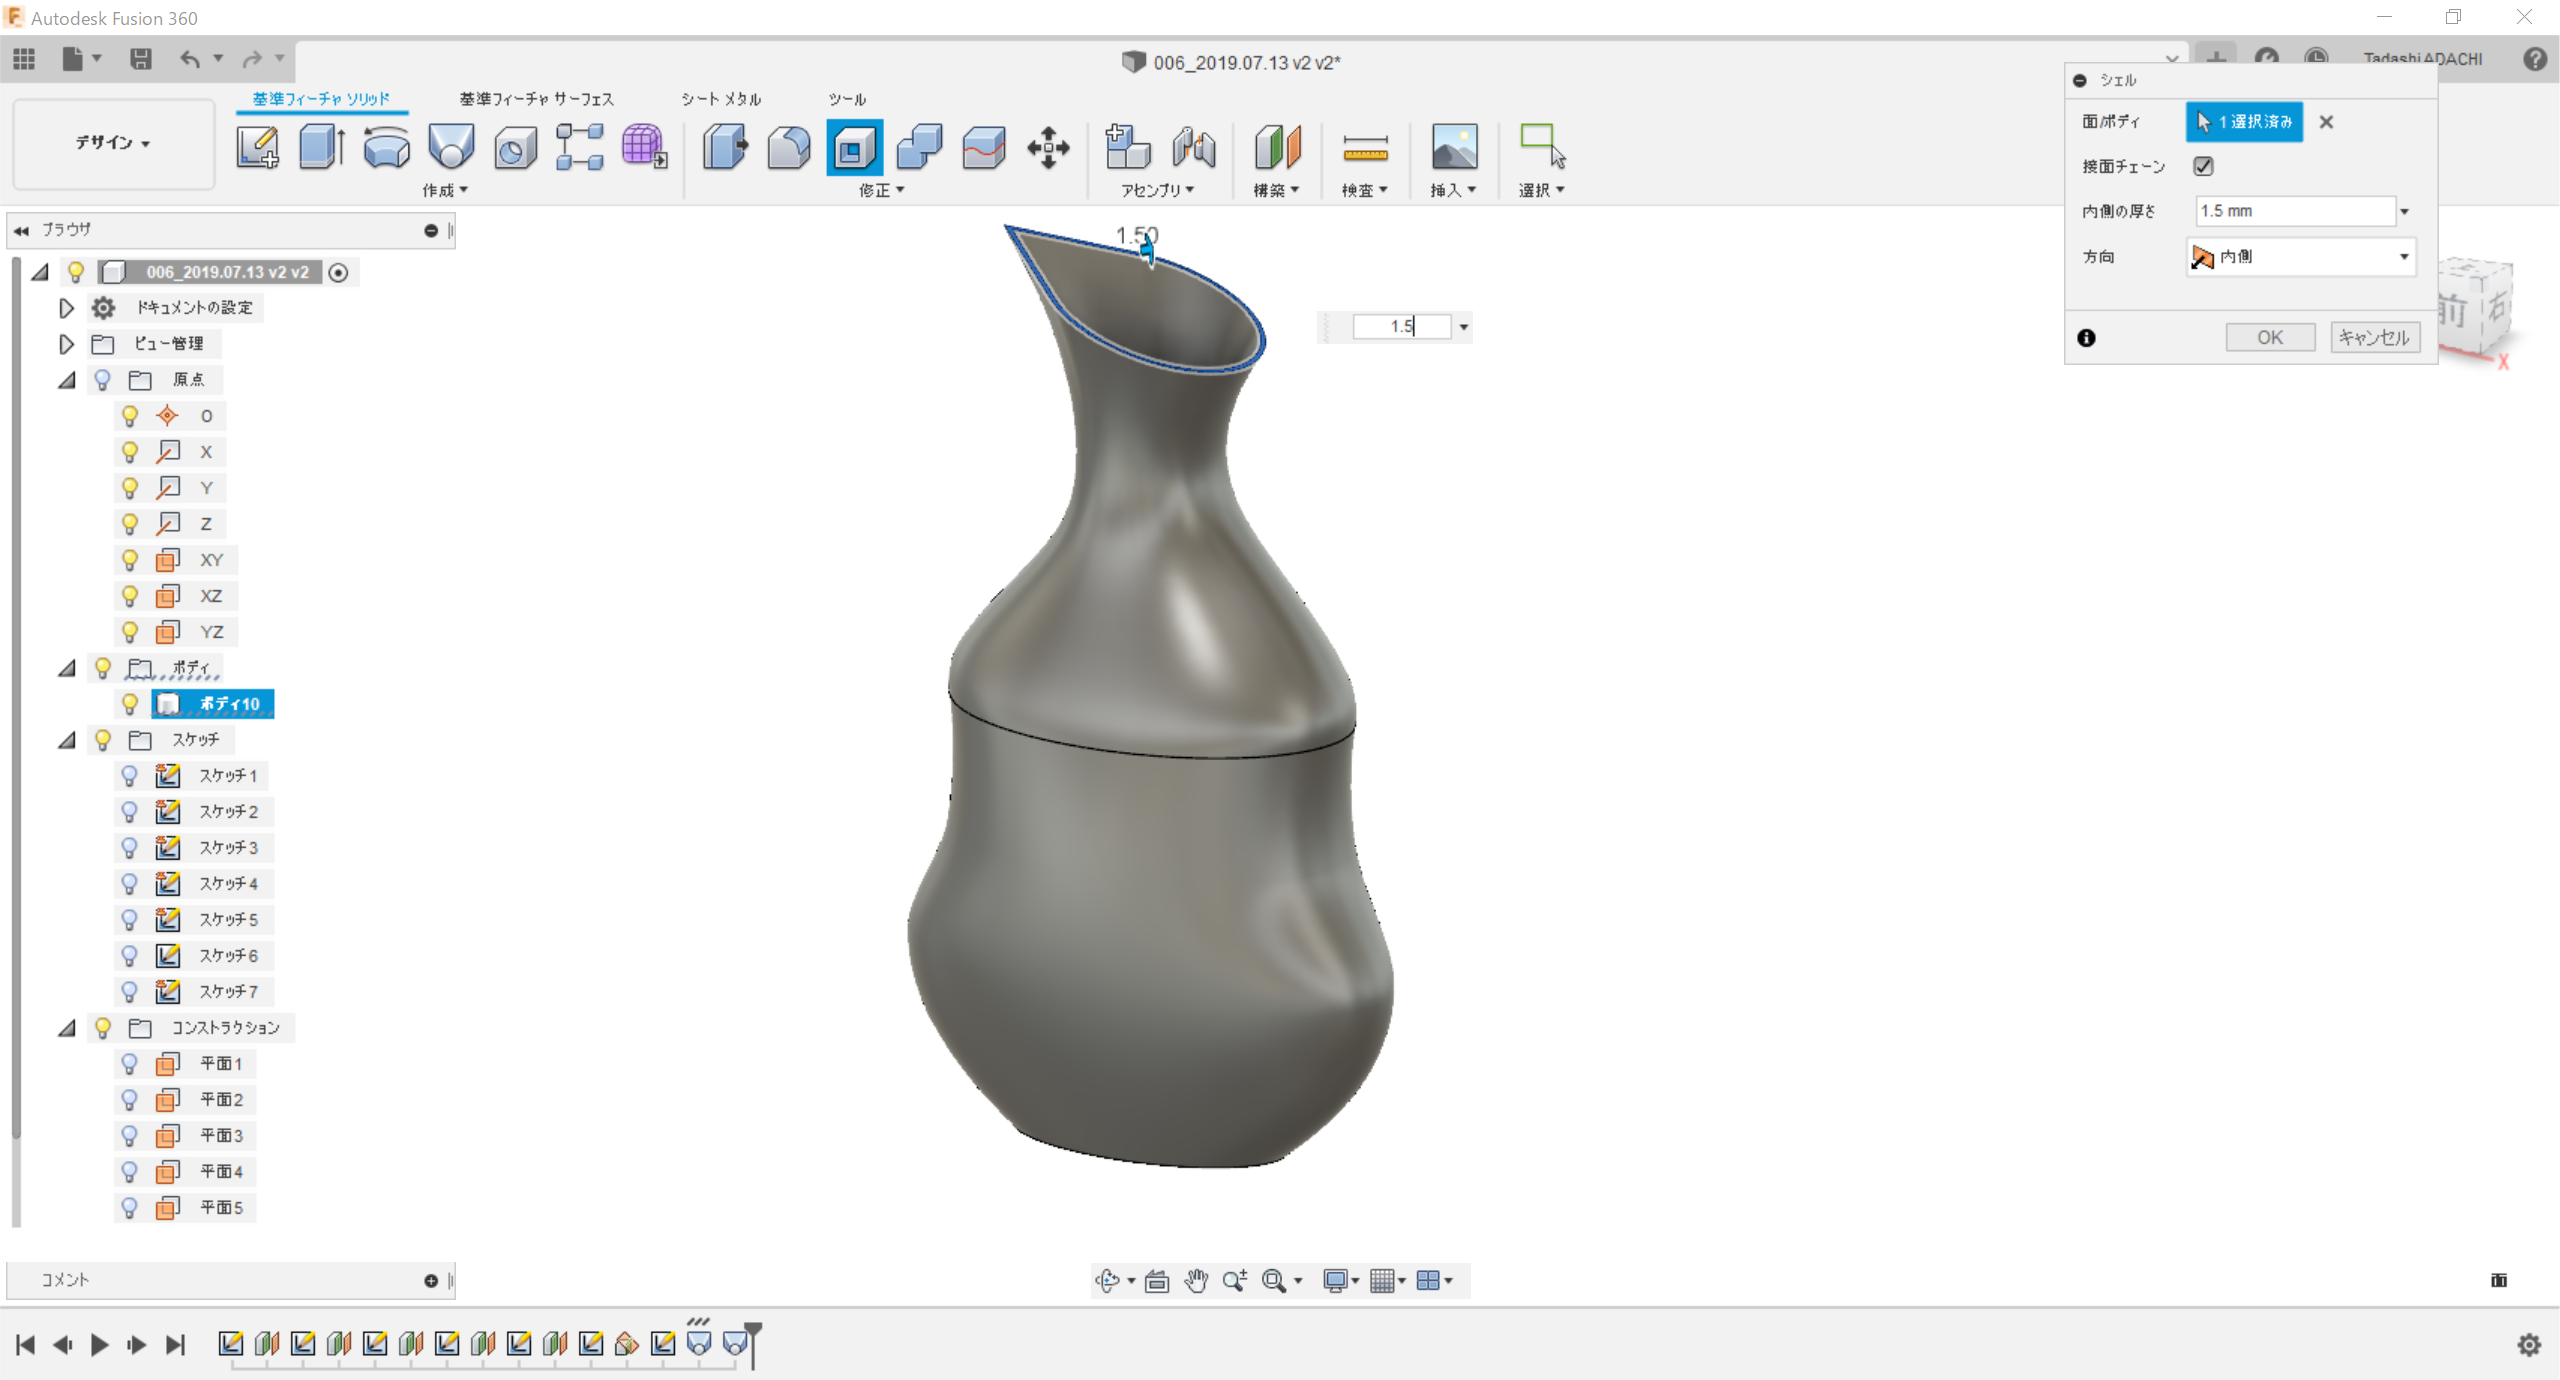Screen dimensions: 2560x1380
Task: Switch to the シート メタル tab
Action: (x=721, y=99)
